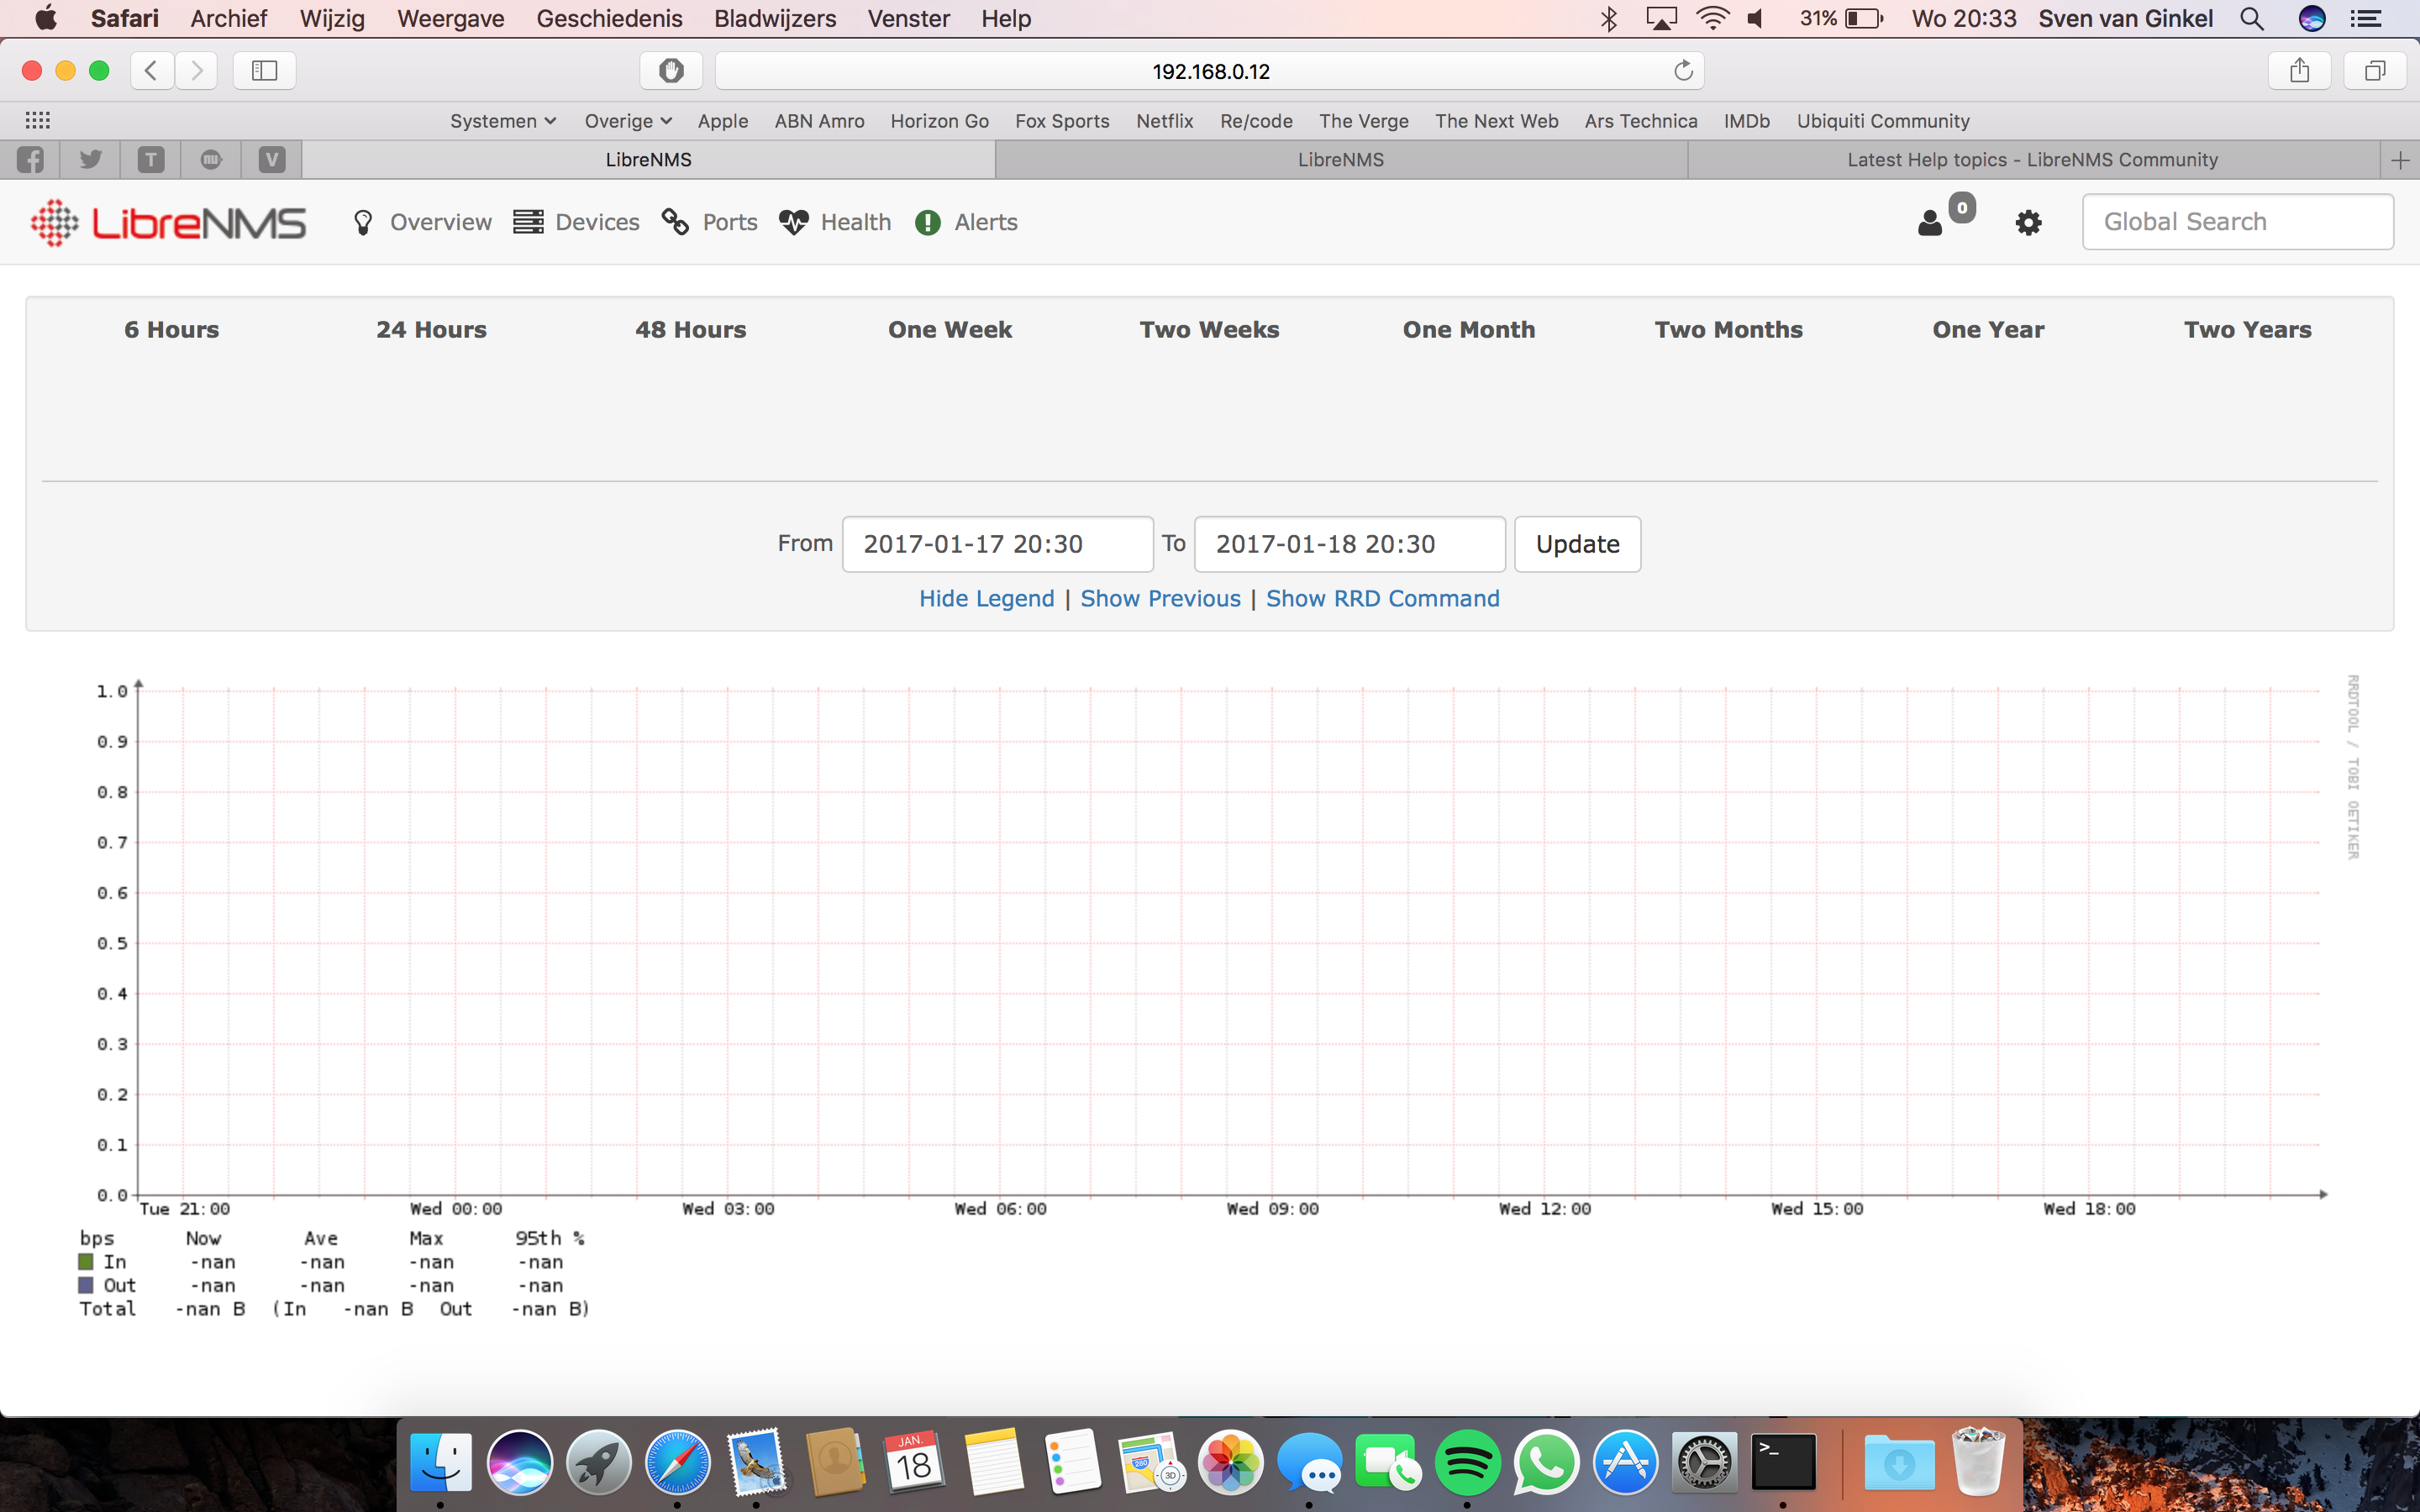Open the Twitter pinned tab
The image size is (2420, 1512).
[91, 160]
